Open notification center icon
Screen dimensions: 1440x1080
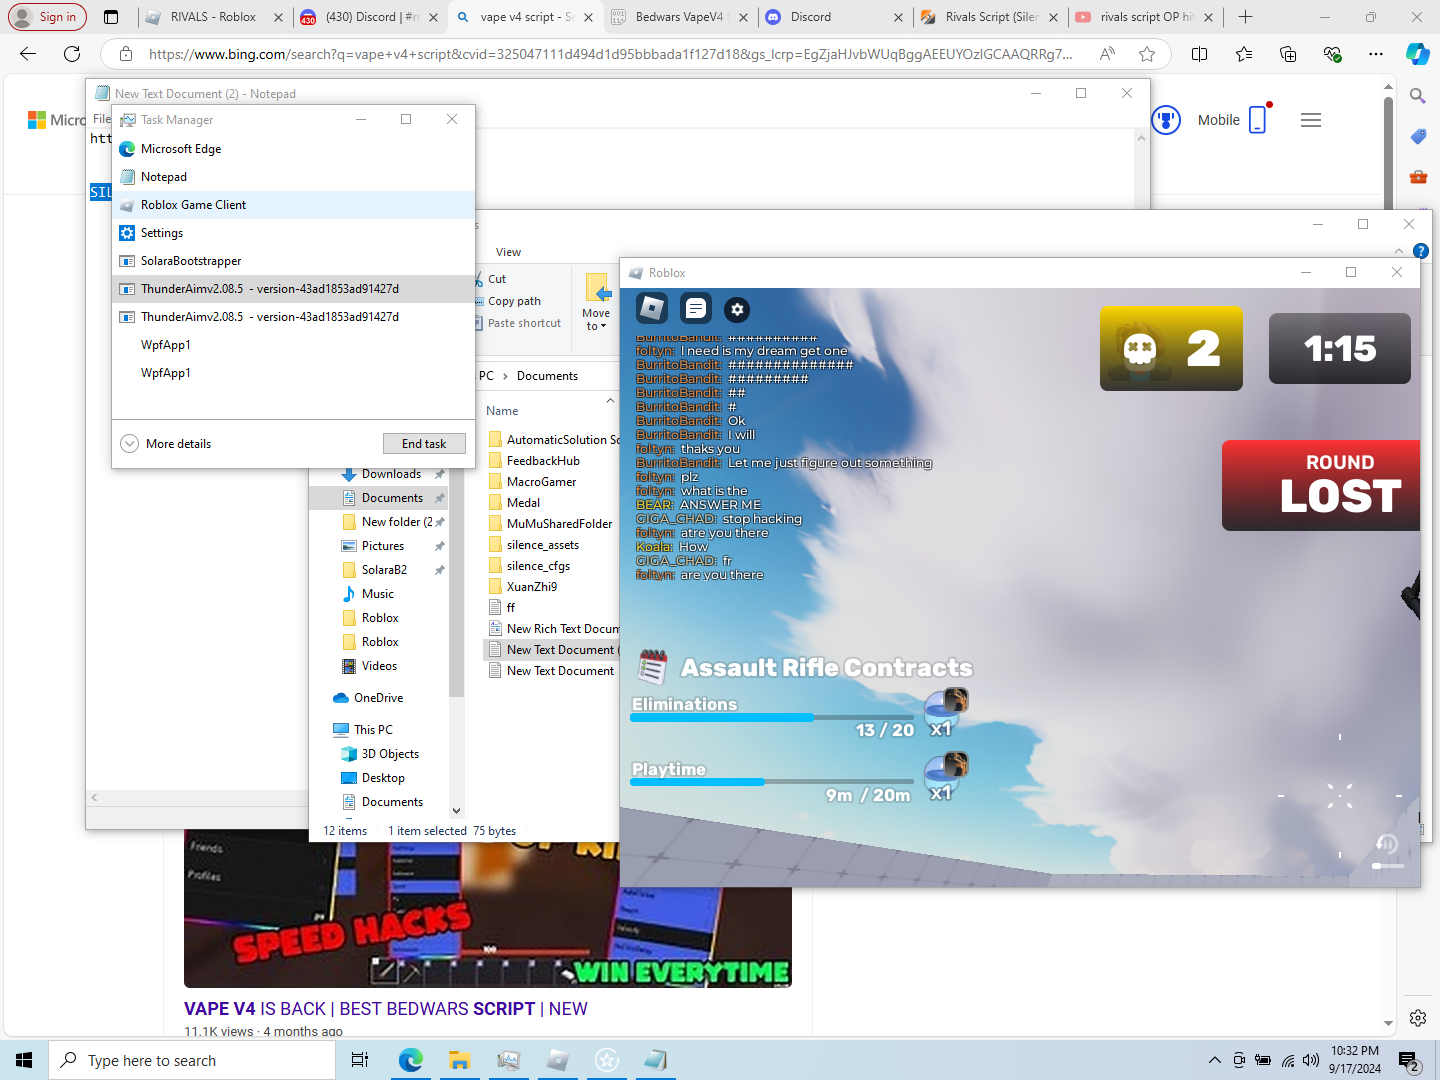click(1409, 1061)
